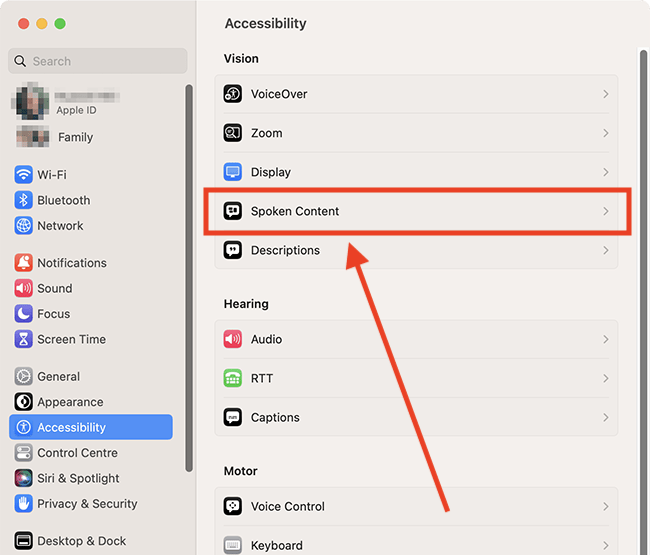The height and width of the screenshot is (555, 650).
Task: Open Descriptions via its chevron
Action: tap(606, 250)
